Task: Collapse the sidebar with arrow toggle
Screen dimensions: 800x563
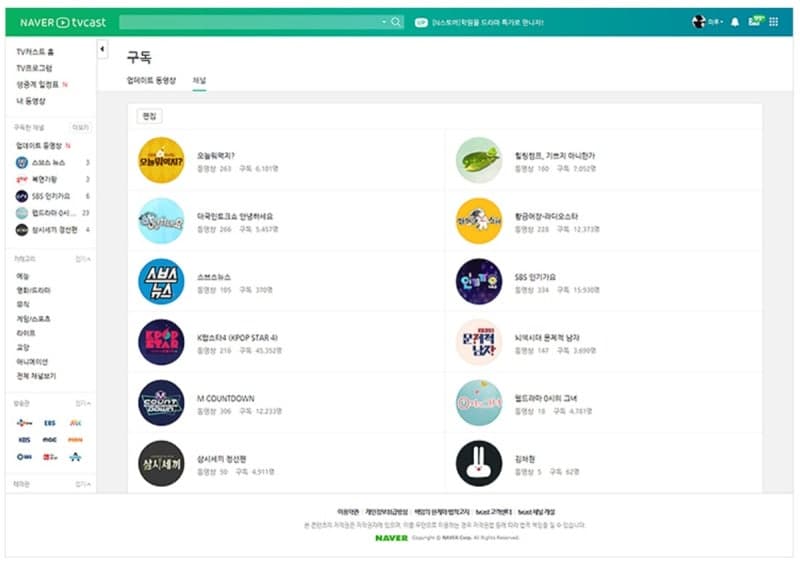Action: click(x=102, y=49)
